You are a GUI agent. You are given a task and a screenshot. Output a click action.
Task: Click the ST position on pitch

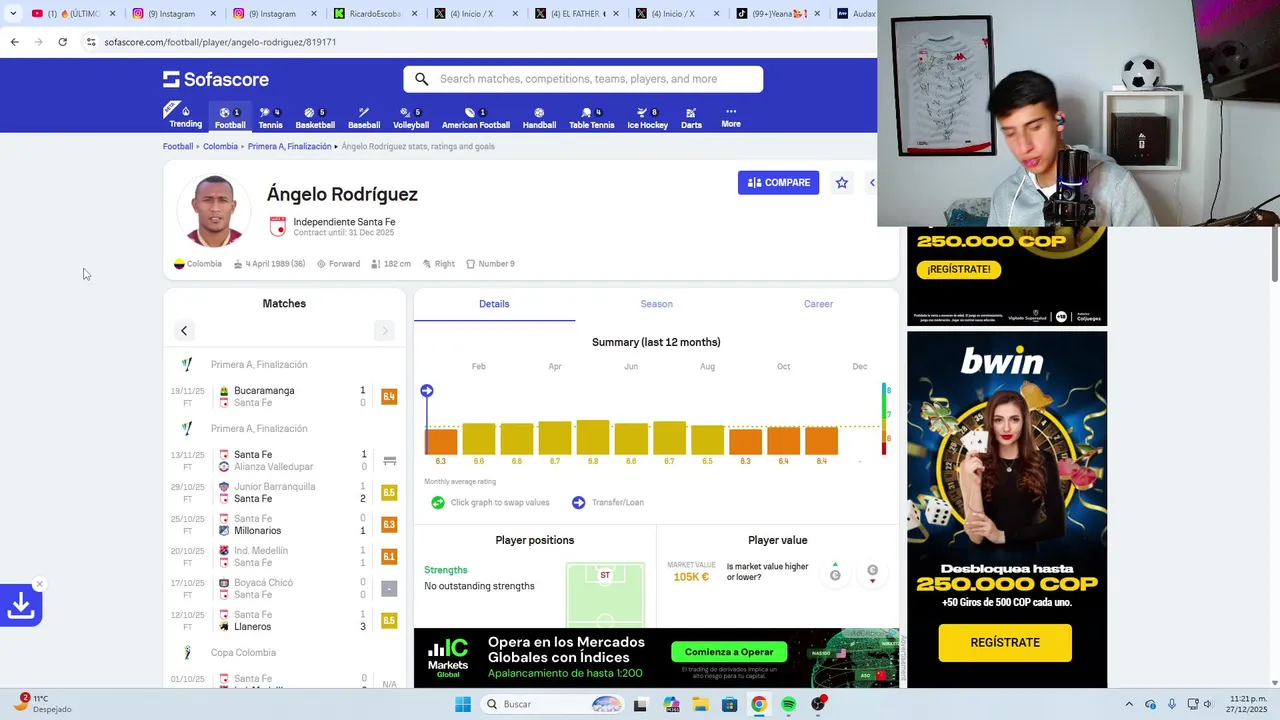pyautogui.click(x=605, y=575)
